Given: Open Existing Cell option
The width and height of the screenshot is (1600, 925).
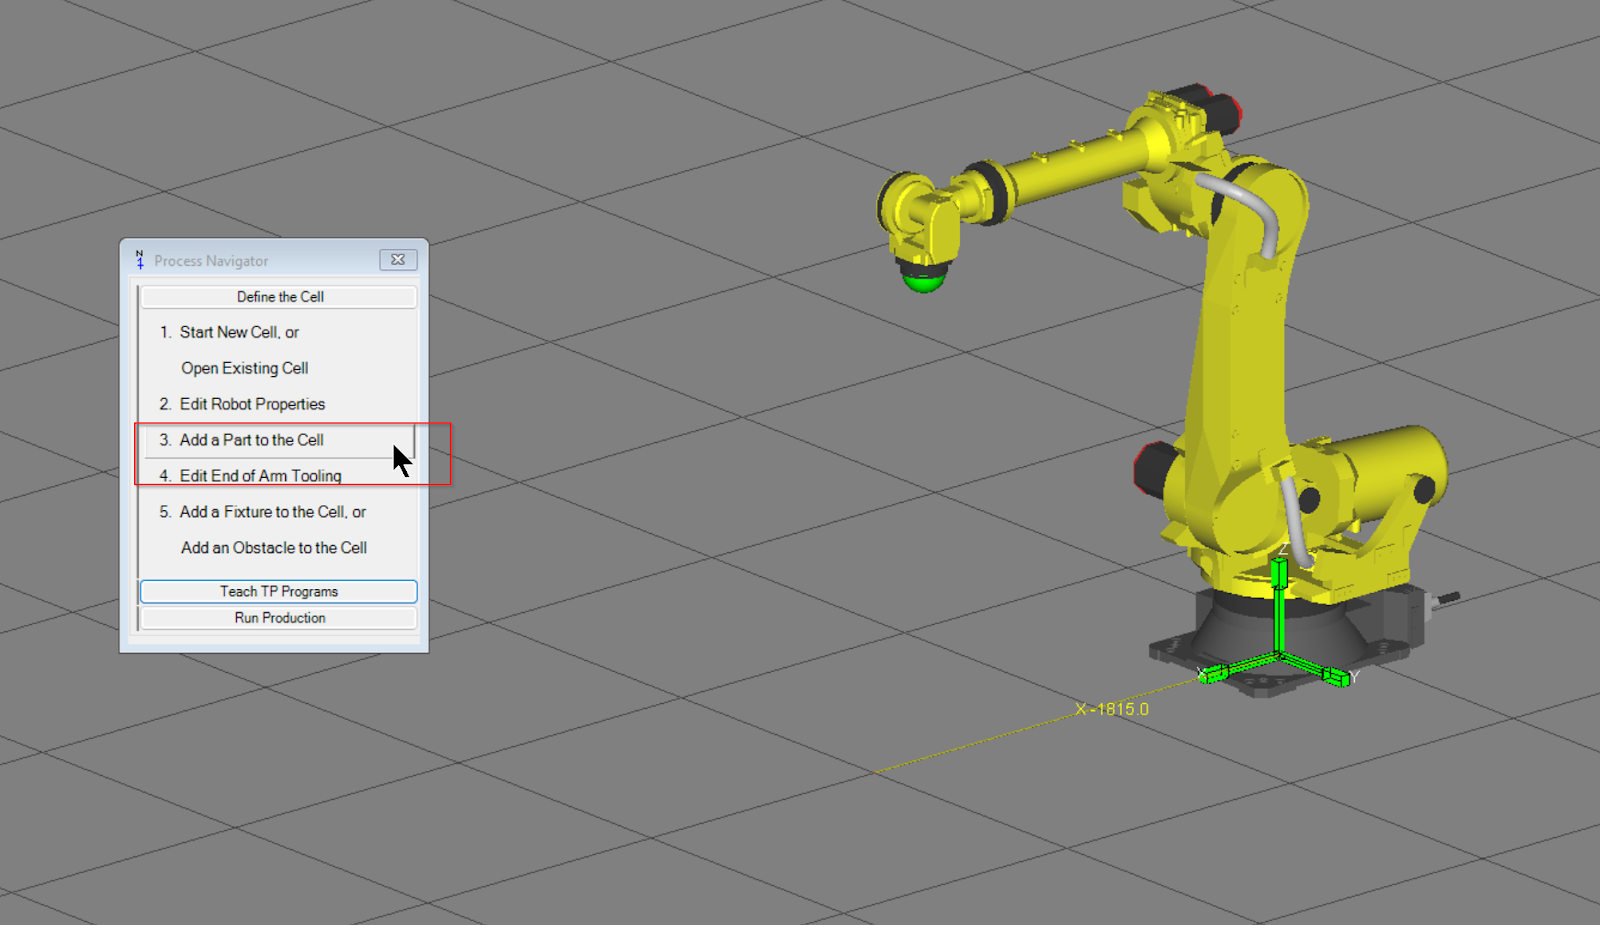Looking at the screenshot, I should click(x=245, y=368).
